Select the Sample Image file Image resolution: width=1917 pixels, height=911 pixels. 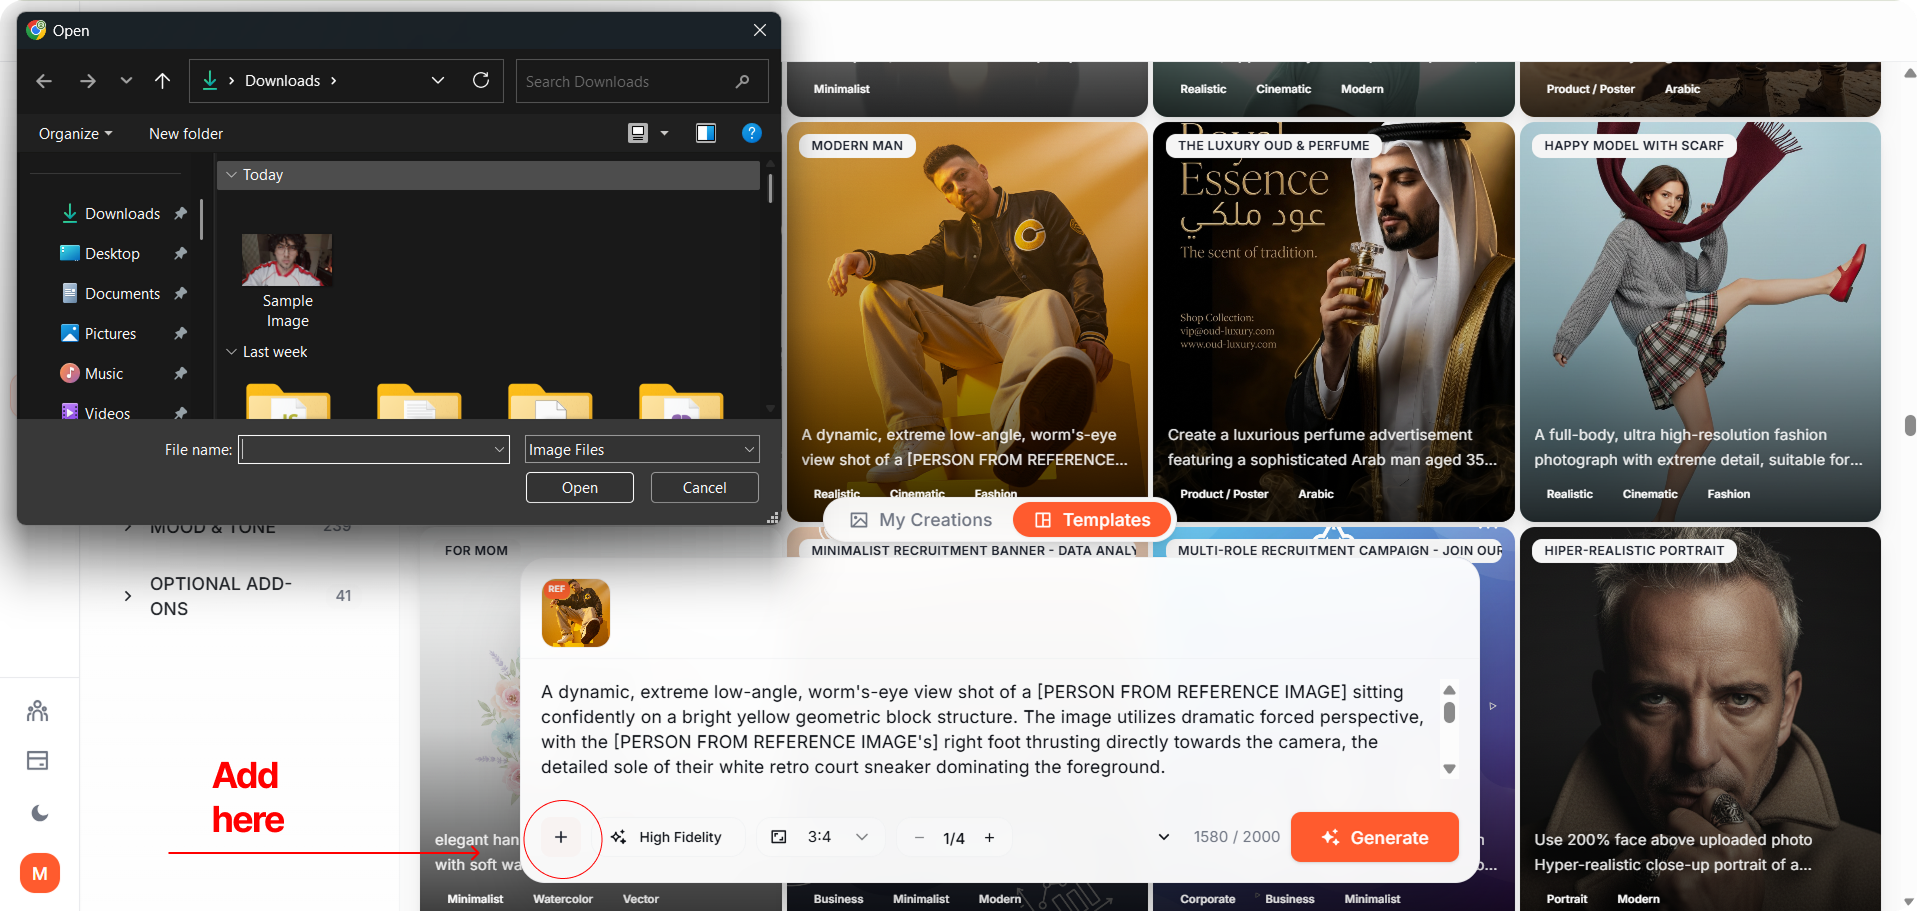287,281
